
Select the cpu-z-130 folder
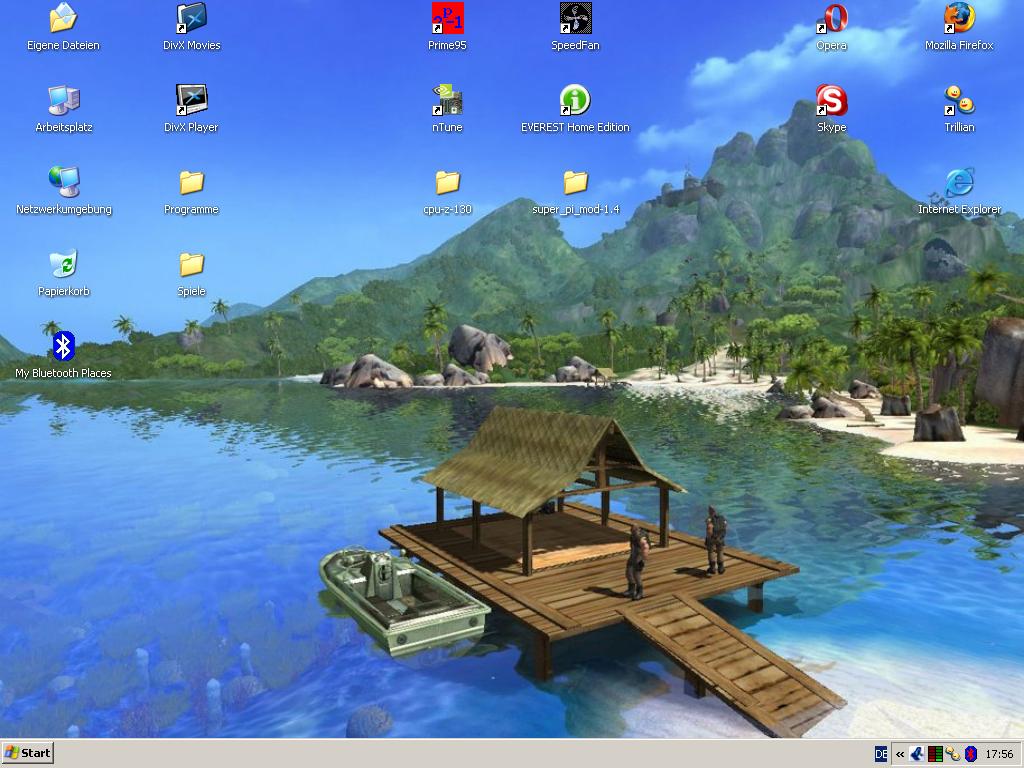pyautogui.click(x=447, y=182)
